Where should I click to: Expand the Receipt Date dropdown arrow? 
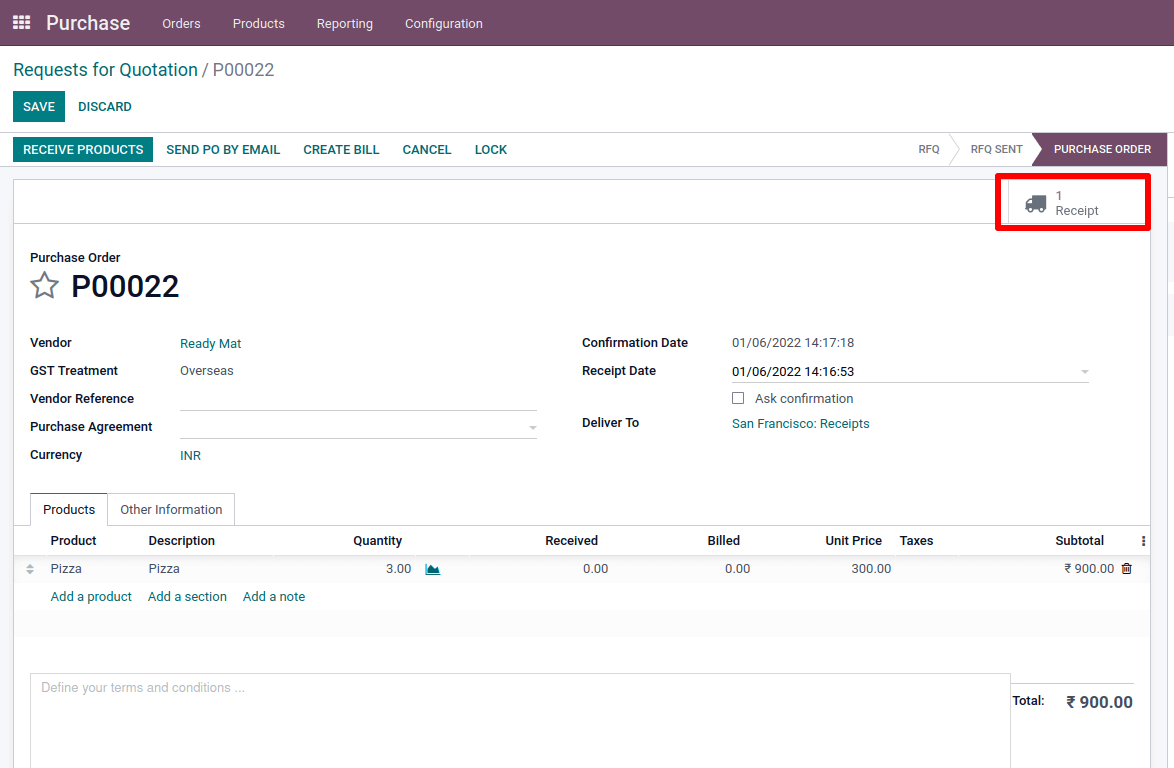(x=1084, y=372)
